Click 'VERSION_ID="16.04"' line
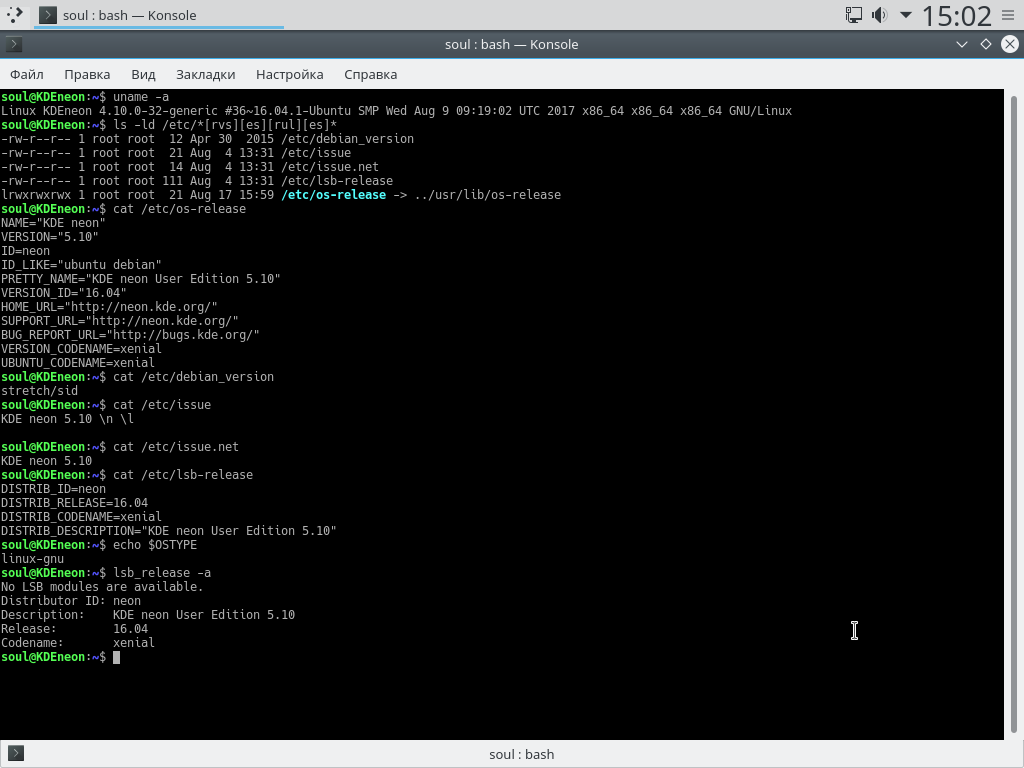The height and width of the screenshot is (768, 1024). (63, 293)
